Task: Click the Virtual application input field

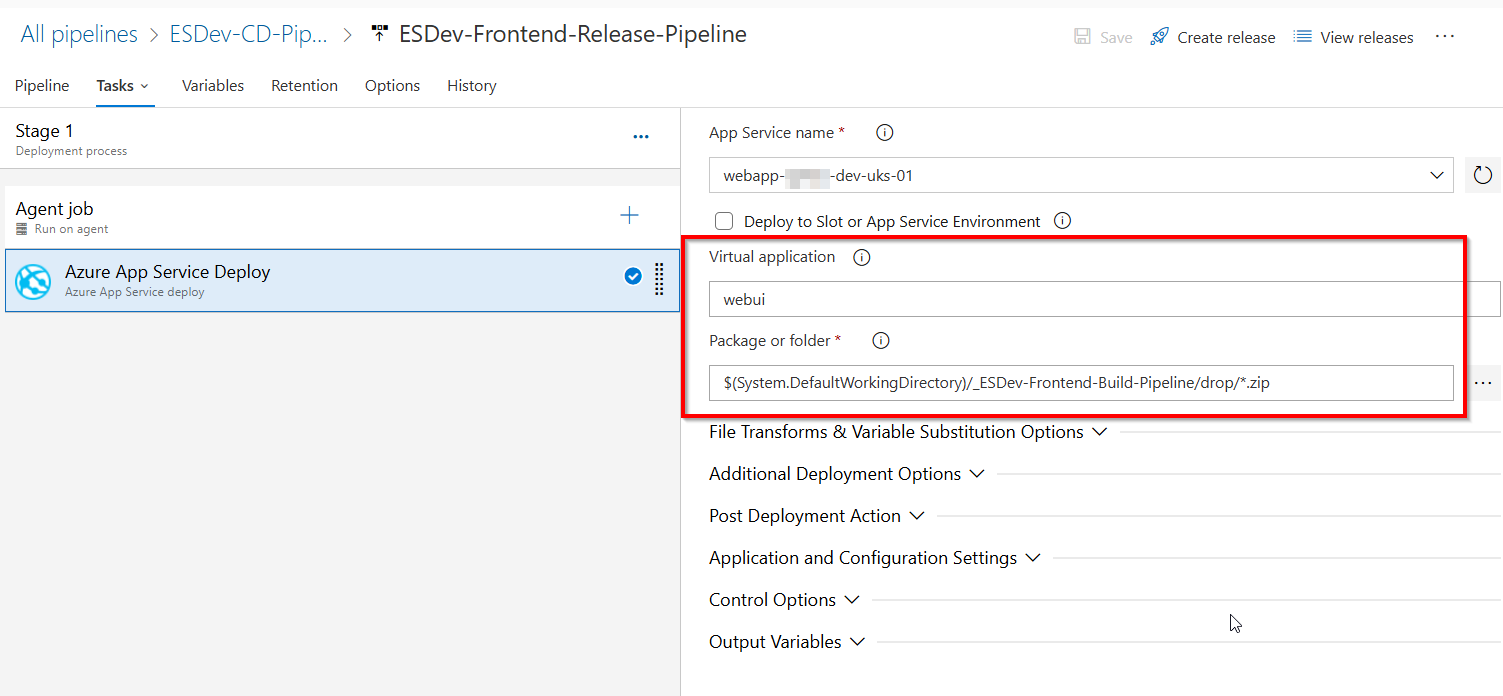Action: point(1105,299)
